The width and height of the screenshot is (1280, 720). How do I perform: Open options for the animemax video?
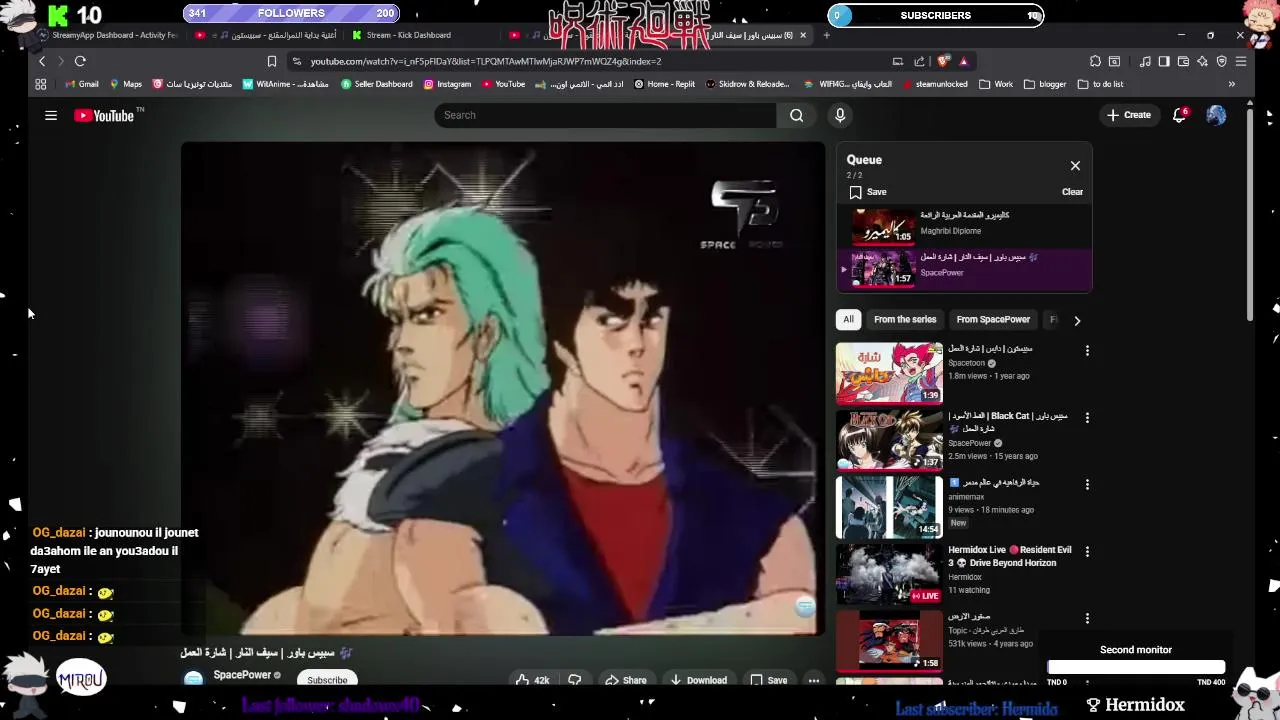tap(1087, 485)
